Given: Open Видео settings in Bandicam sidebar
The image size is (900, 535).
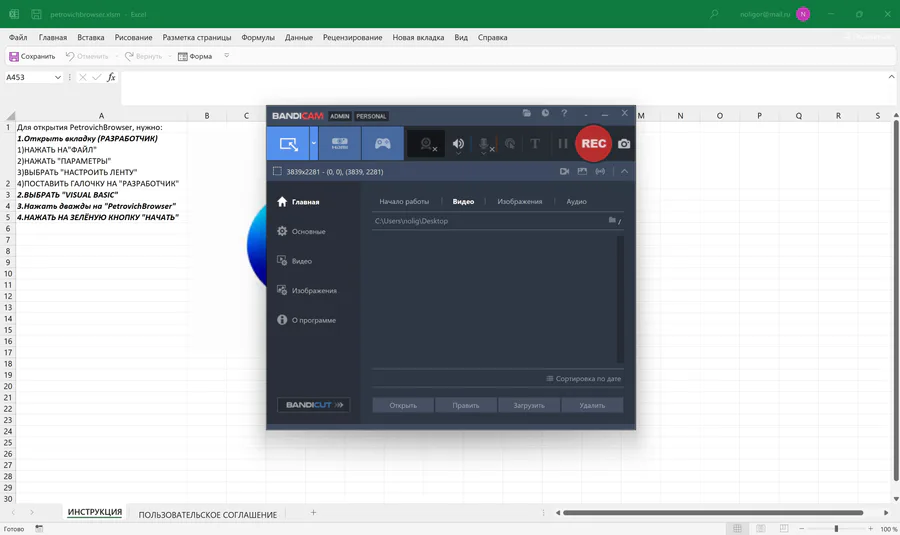Looking at the screenshot, I should point(294,261).
